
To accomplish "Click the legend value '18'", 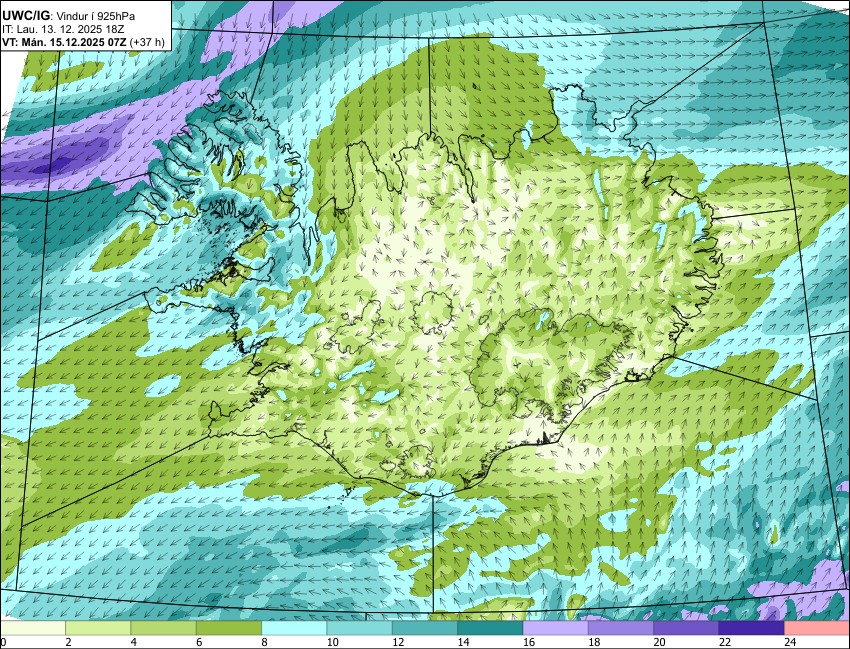I will point(594,642).
